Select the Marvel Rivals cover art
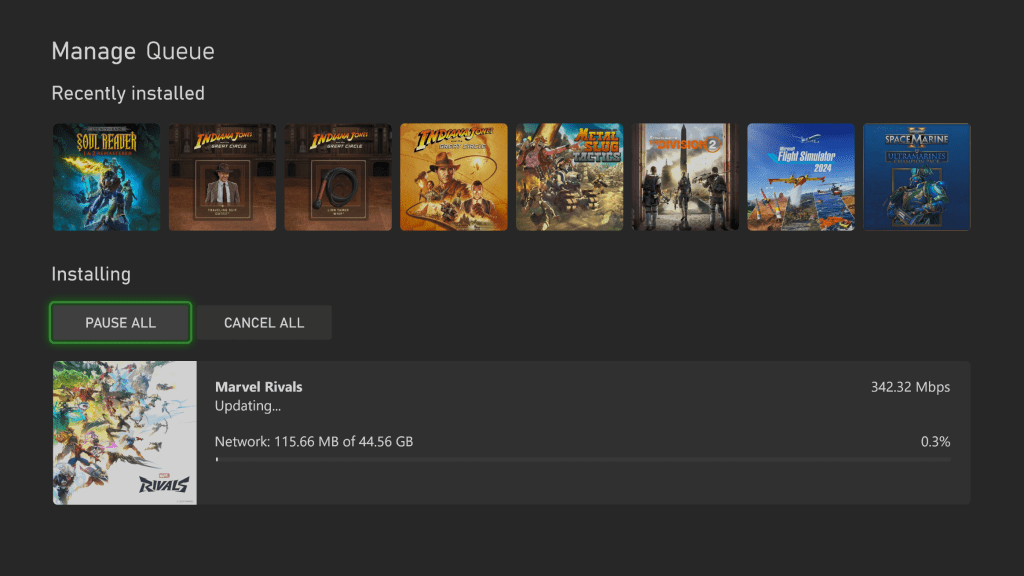The width and height of the screenshot is (1024, 576). click(125, 433)
